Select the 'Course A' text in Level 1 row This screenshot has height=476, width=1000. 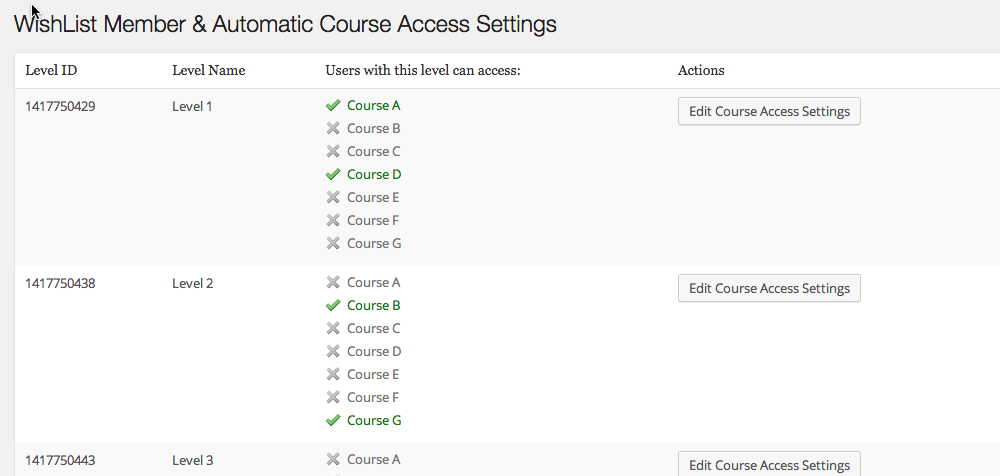[374, 105]
